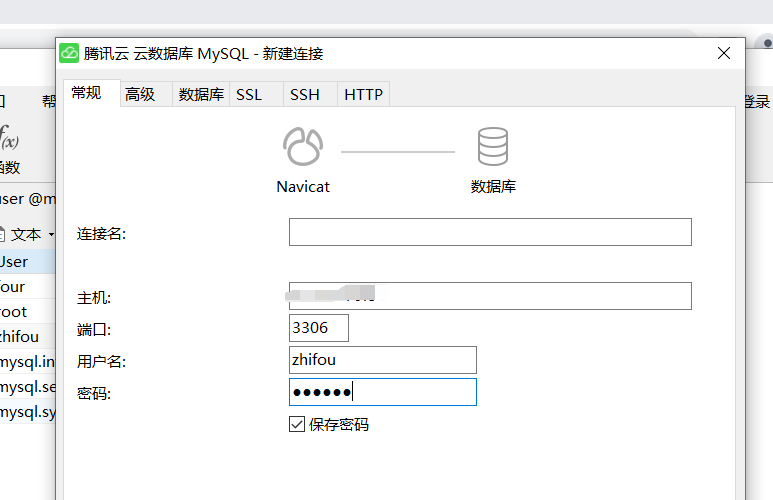This screenshot has height=500, width=773.
Task: Click the Tencent Cloud icon in title bar
Action: 69,53
